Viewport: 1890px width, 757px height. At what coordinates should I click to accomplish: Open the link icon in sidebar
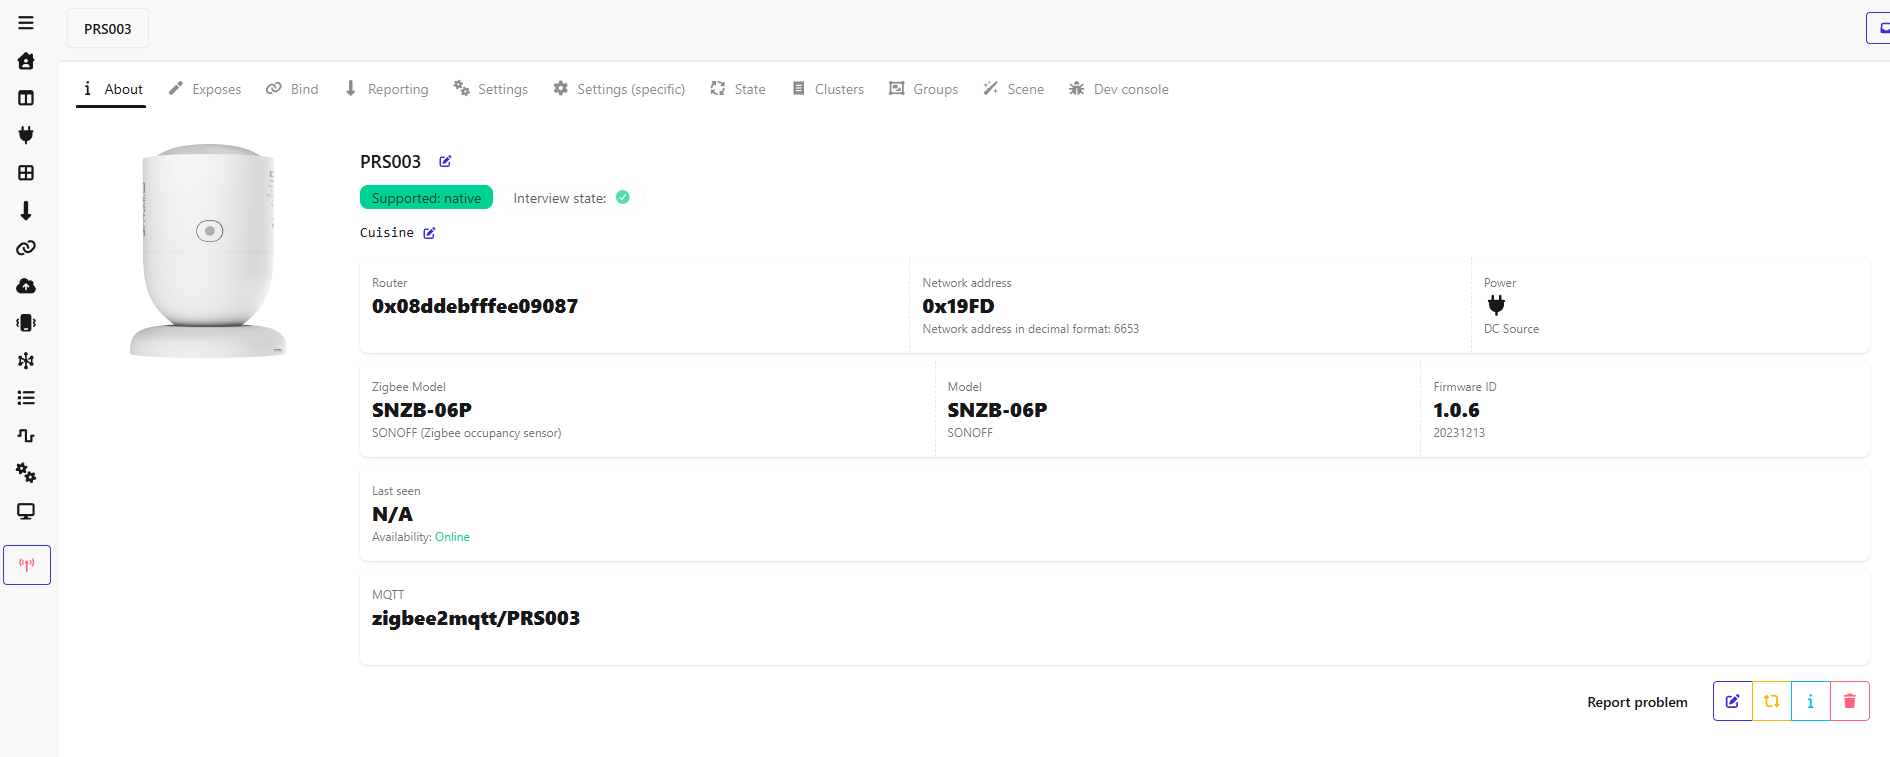pyautogui.click(x=26, y=248)
